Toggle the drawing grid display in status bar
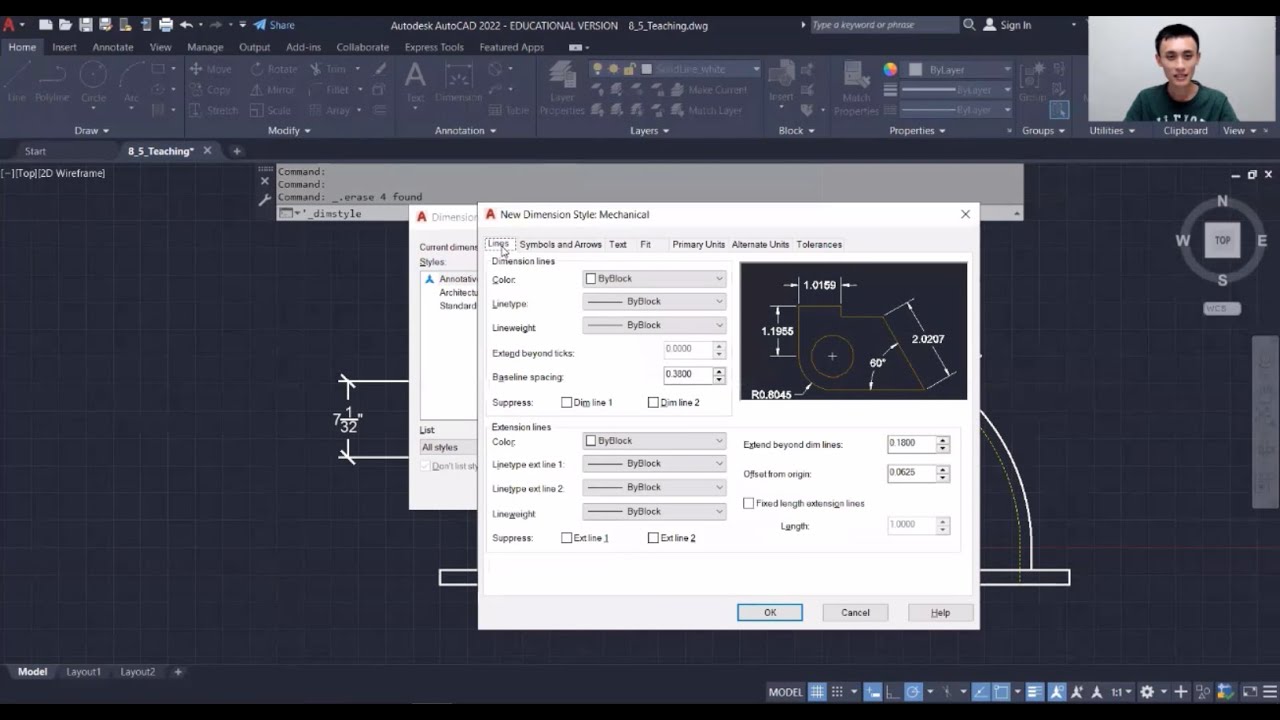This screenshot has width=1280, height=720. coord(817,692)
